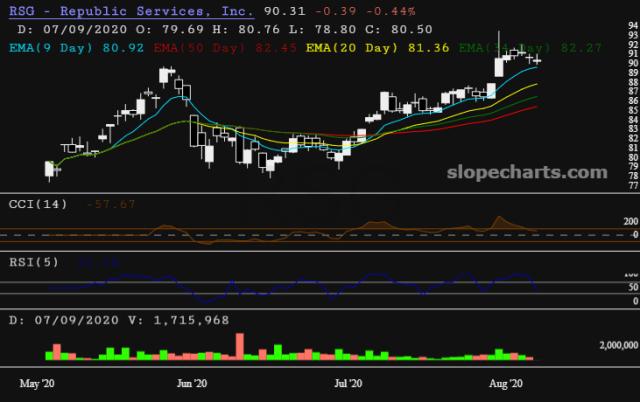Click the Aug '20 date label

[x=503, y=382]
